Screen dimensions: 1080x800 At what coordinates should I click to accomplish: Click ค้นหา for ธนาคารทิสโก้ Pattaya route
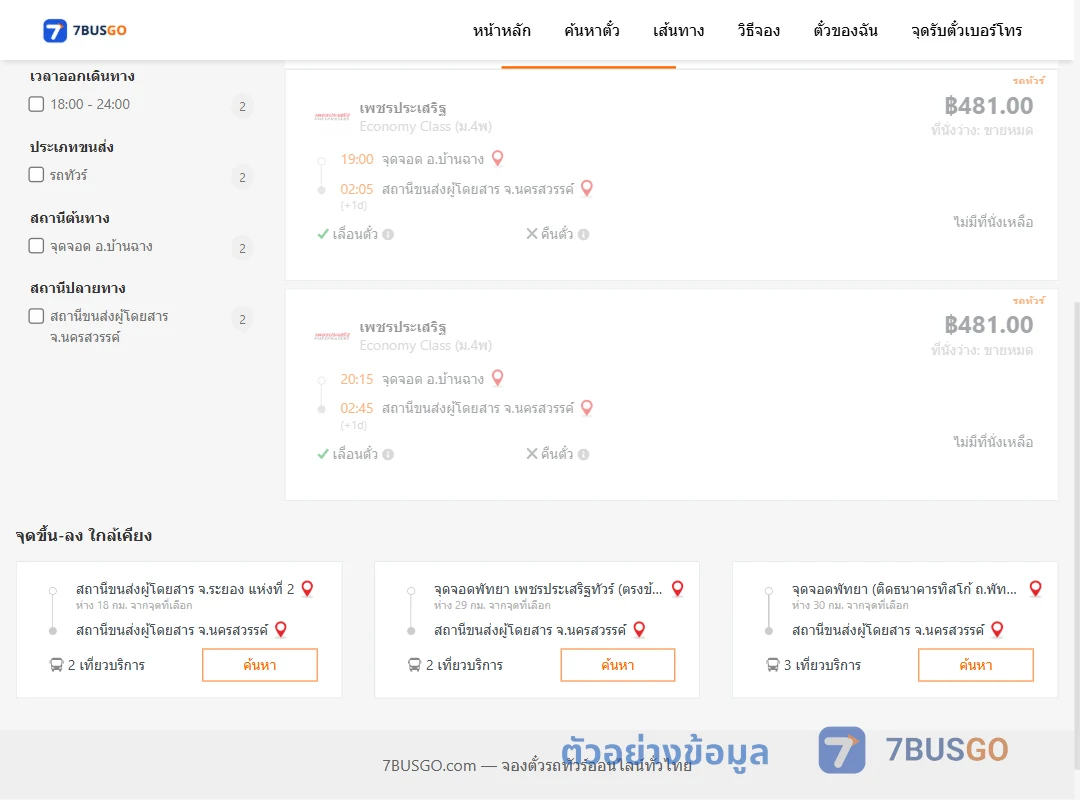coord(976,665)
